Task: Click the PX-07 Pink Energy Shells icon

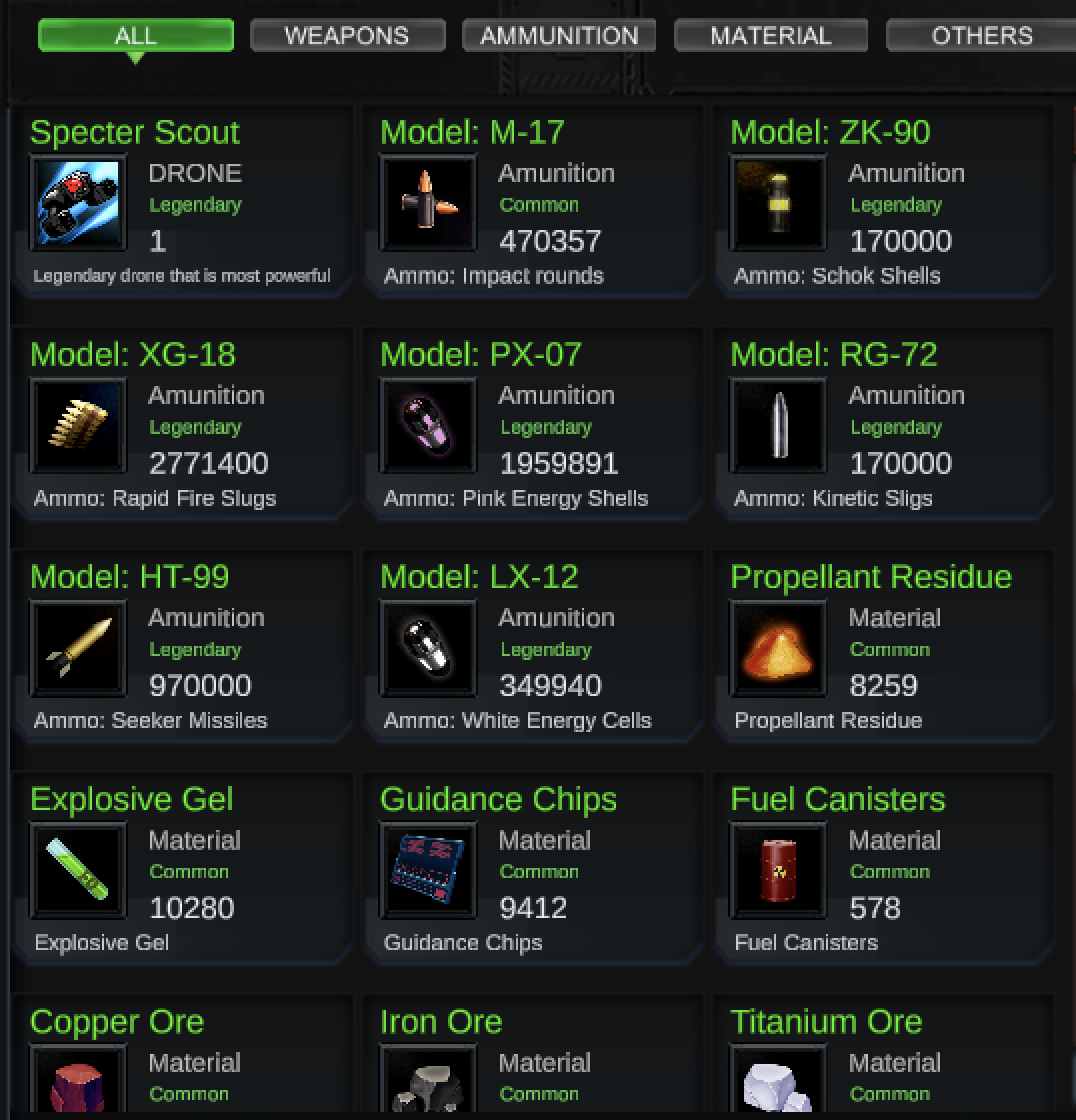Action: click(x=428, y=425)
